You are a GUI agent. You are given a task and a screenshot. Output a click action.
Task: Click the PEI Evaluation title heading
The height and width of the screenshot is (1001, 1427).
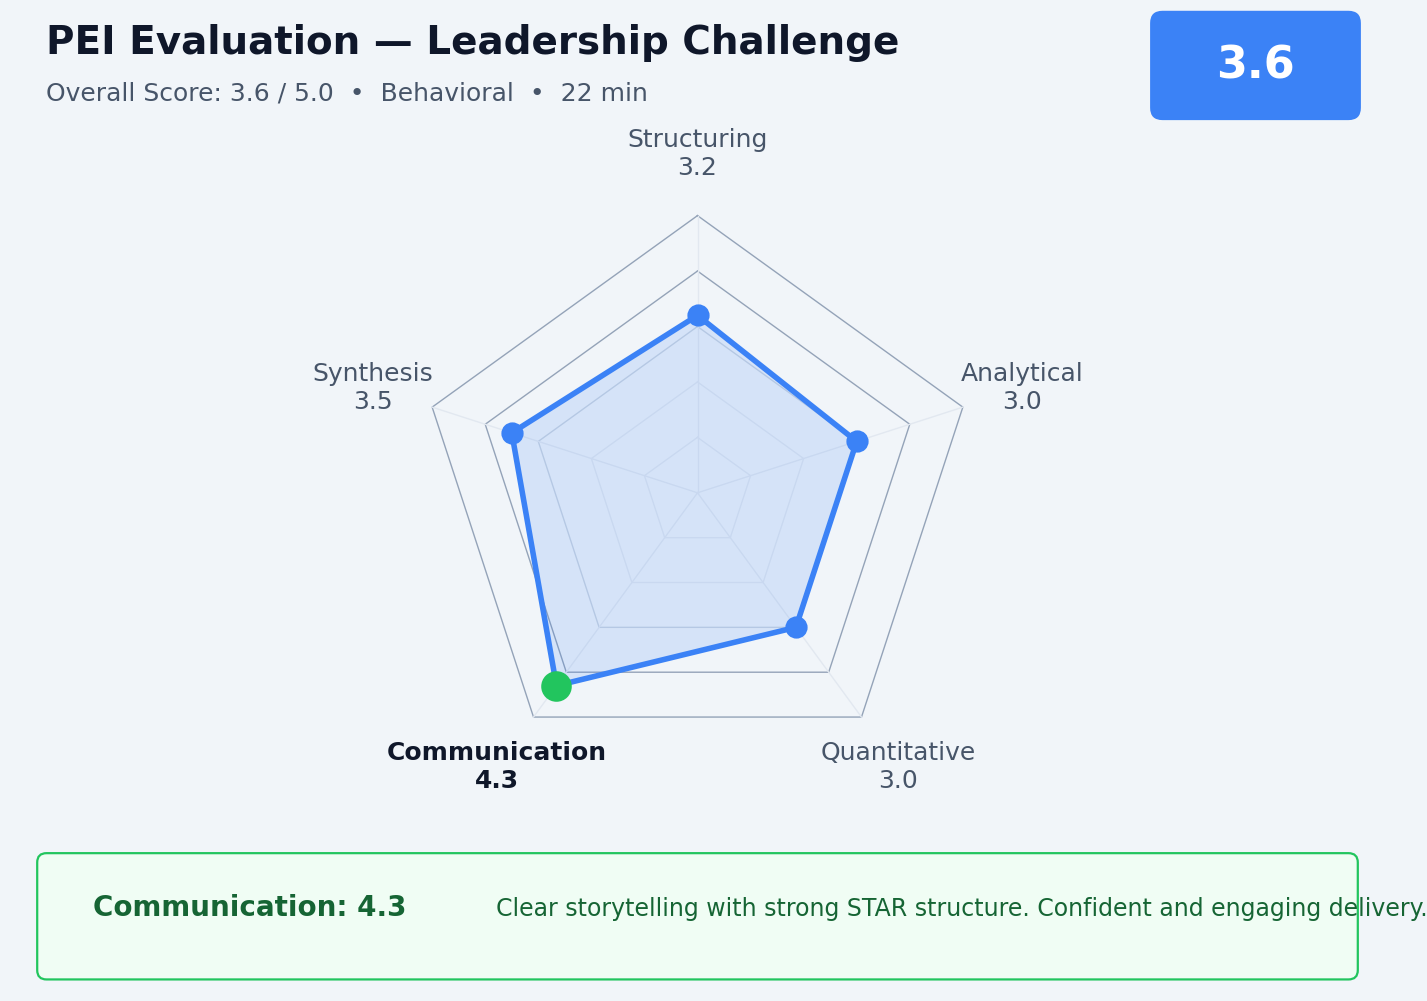tap(472, 42)
